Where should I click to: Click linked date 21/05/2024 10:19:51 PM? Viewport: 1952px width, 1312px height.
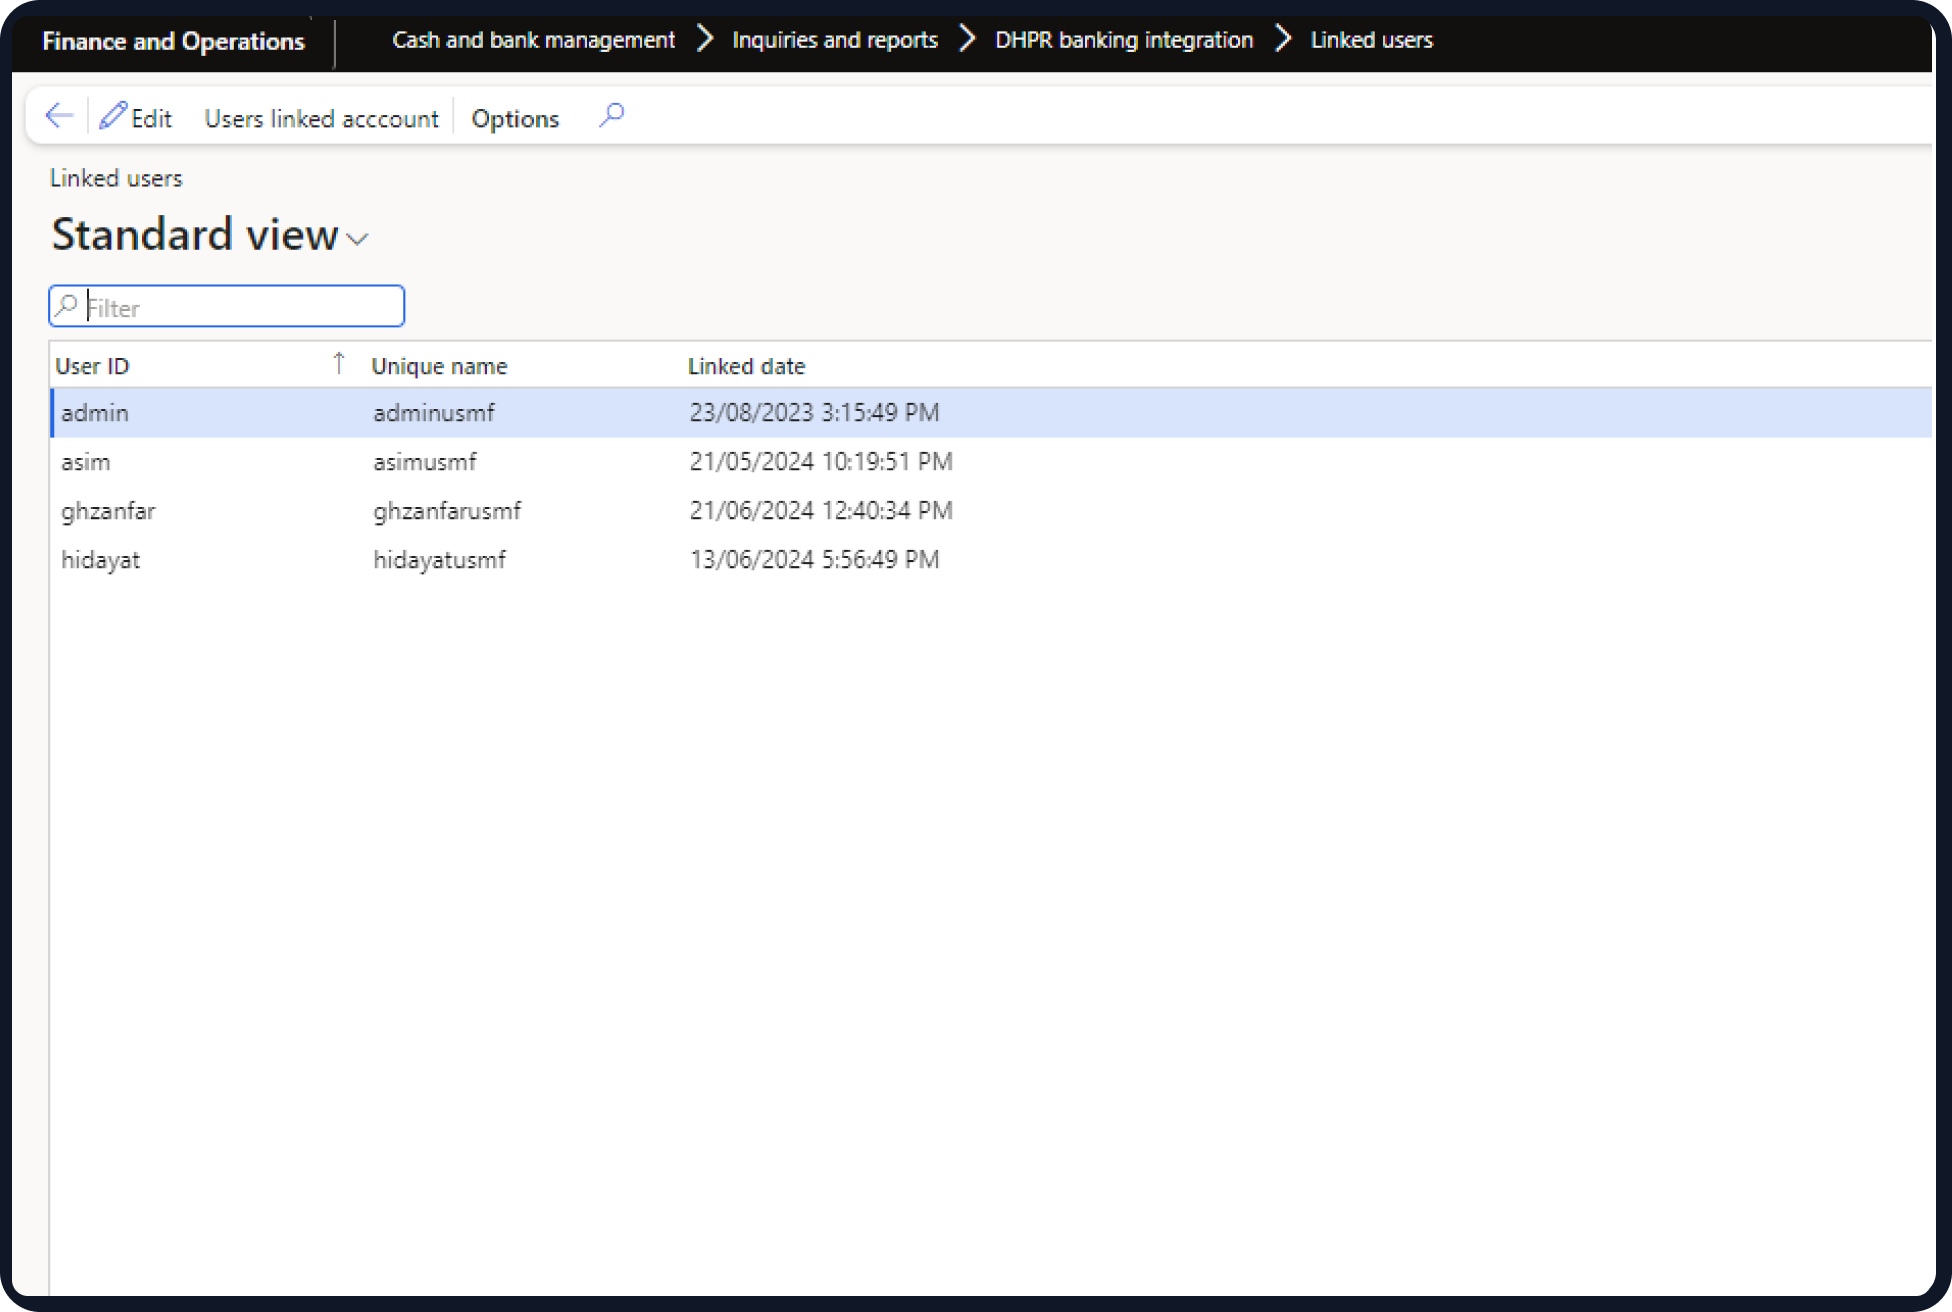(x=821, y=461)
